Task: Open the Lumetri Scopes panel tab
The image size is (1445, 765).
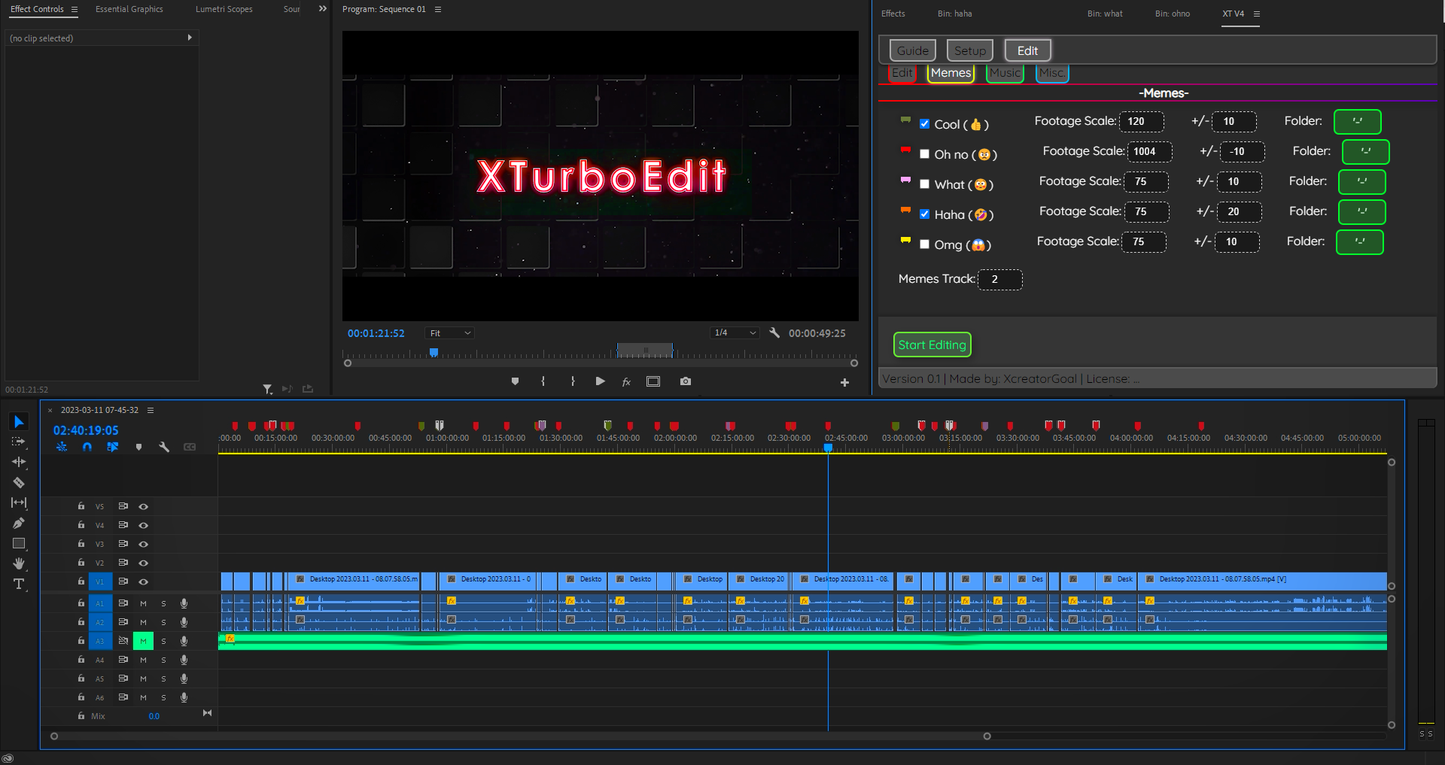Action: tap(222, 9)
